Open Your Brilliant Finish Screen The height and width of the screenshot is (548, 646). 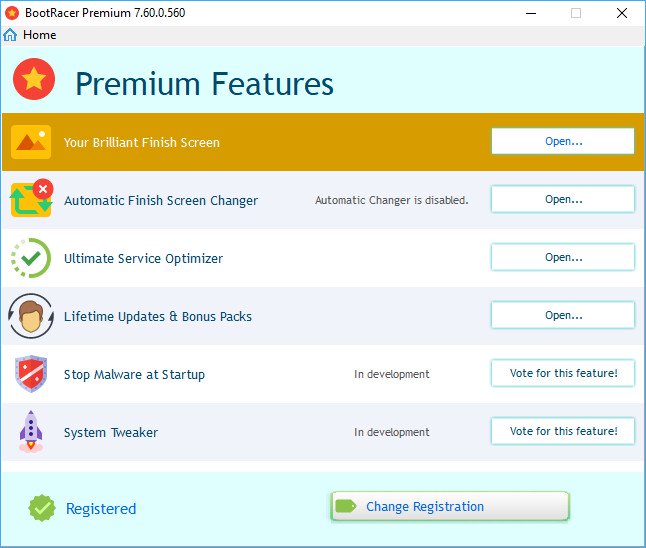point(563,141)
